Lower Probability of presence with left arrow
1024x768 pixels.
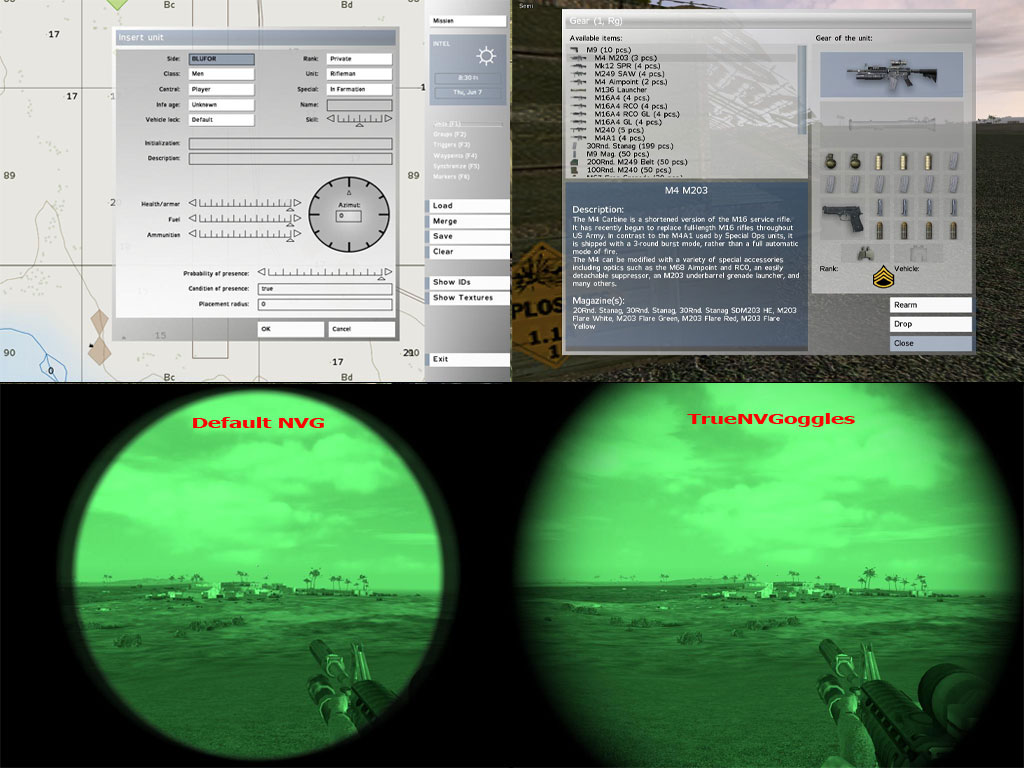(261, 272)
